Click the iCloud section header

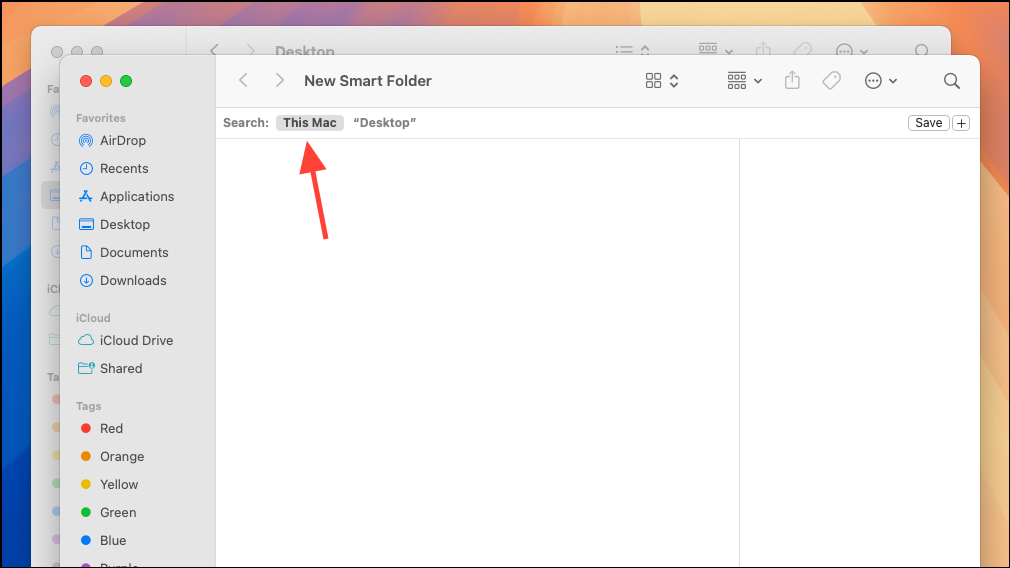(93, 318)
